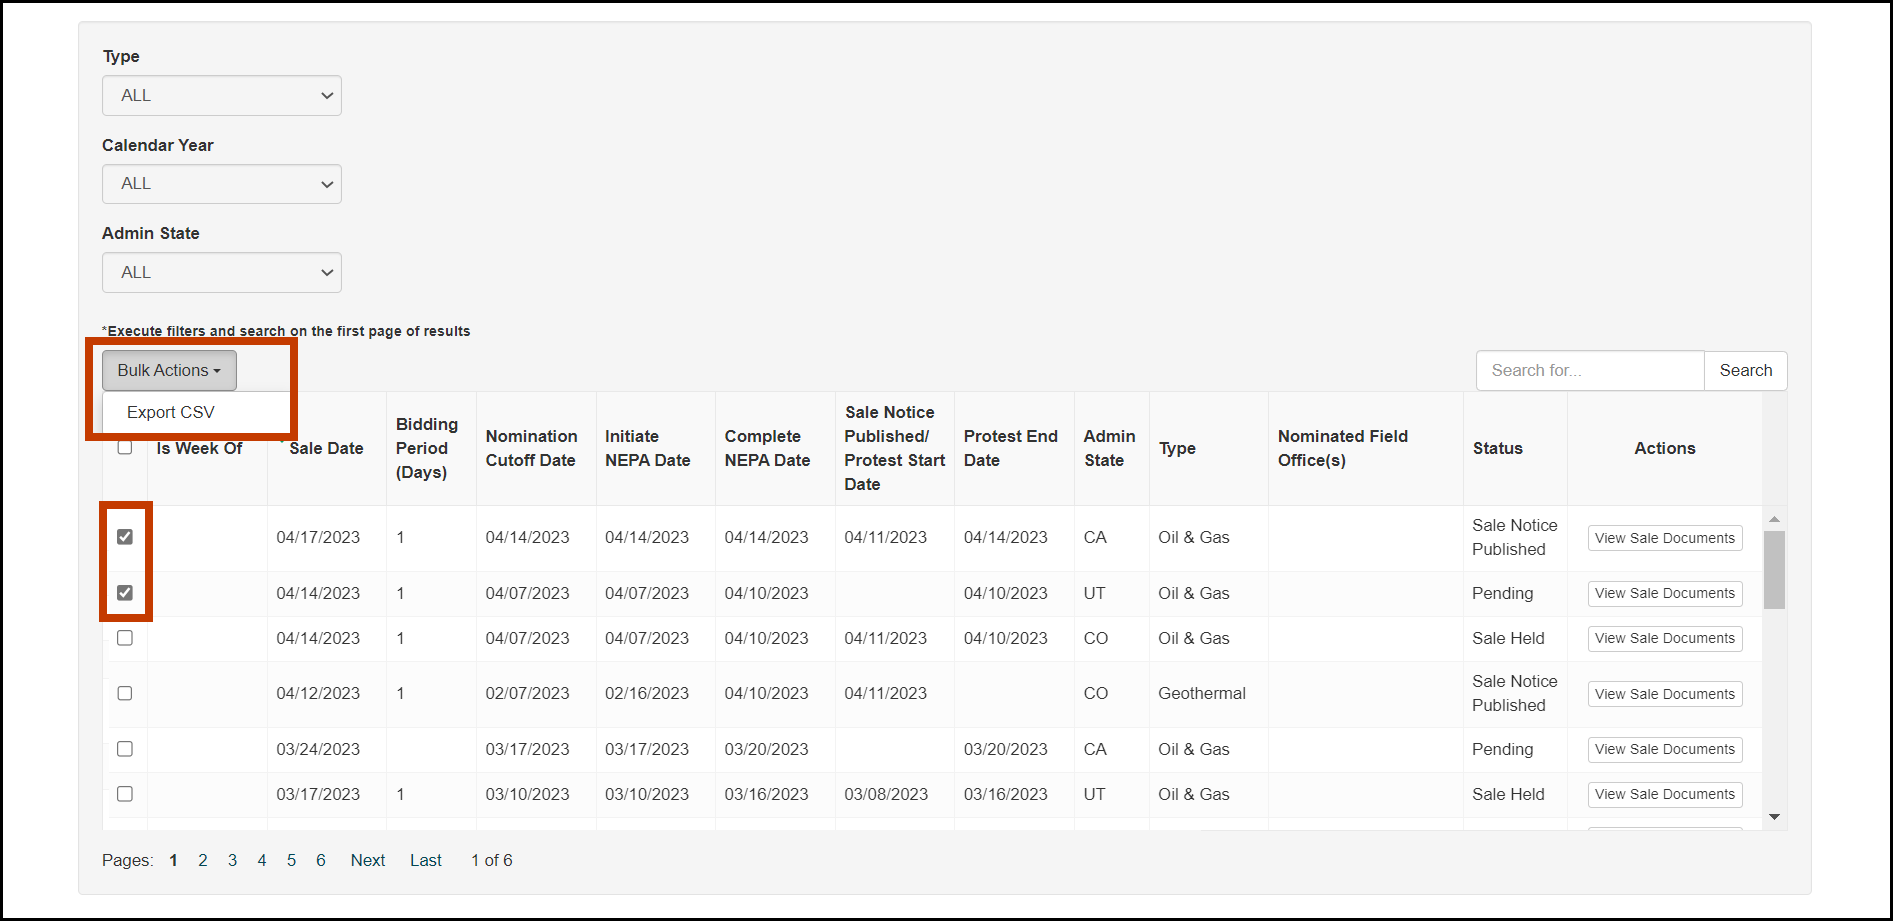Check the checkbox for the 03/24/2023 sale
Screen dimensions: 1893x921
point(125,748)
